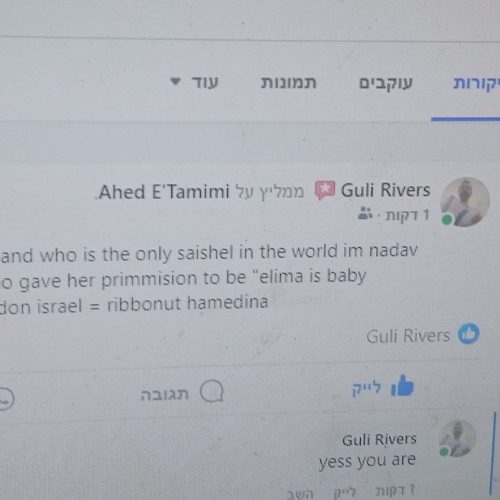The width and height of the screenshot is (500, 500).
Task: Switch to the תמונות tab
Action: 288,82
